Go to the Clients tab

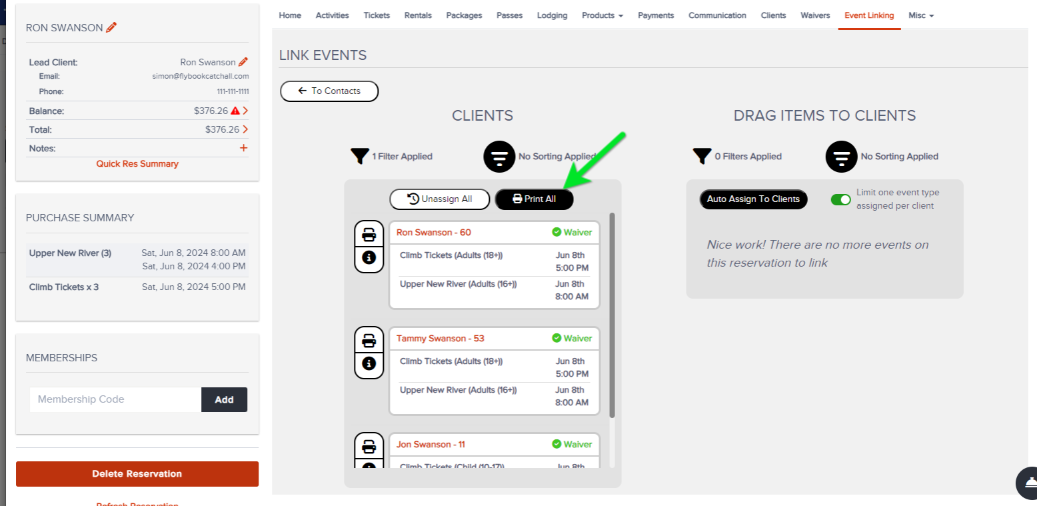tap(773, 15)
